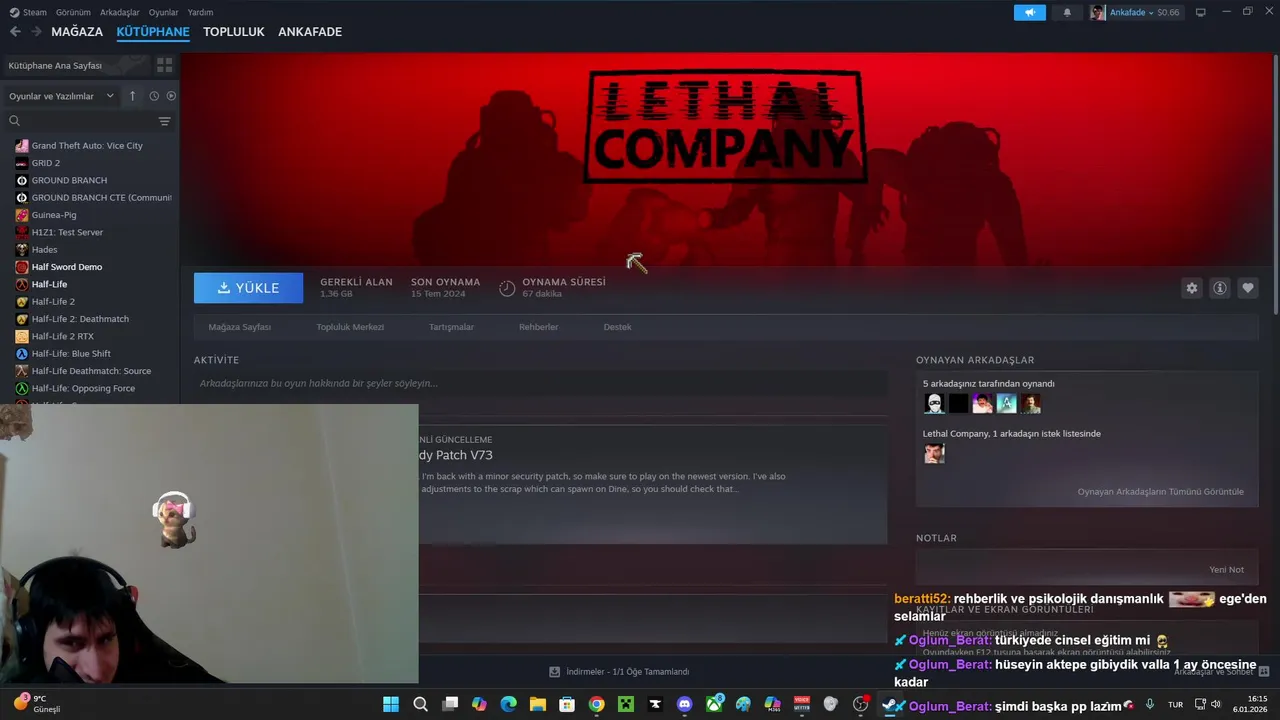Click the wishlist friend's avatar
This screenshot has height=720, width=1280.
click(x=934, y=454)
